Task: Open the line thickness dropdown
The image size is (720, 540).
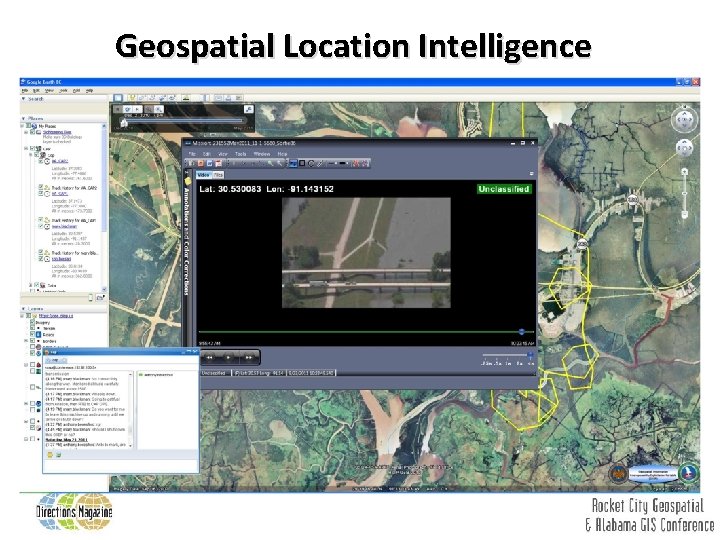Action: (343, 163)
